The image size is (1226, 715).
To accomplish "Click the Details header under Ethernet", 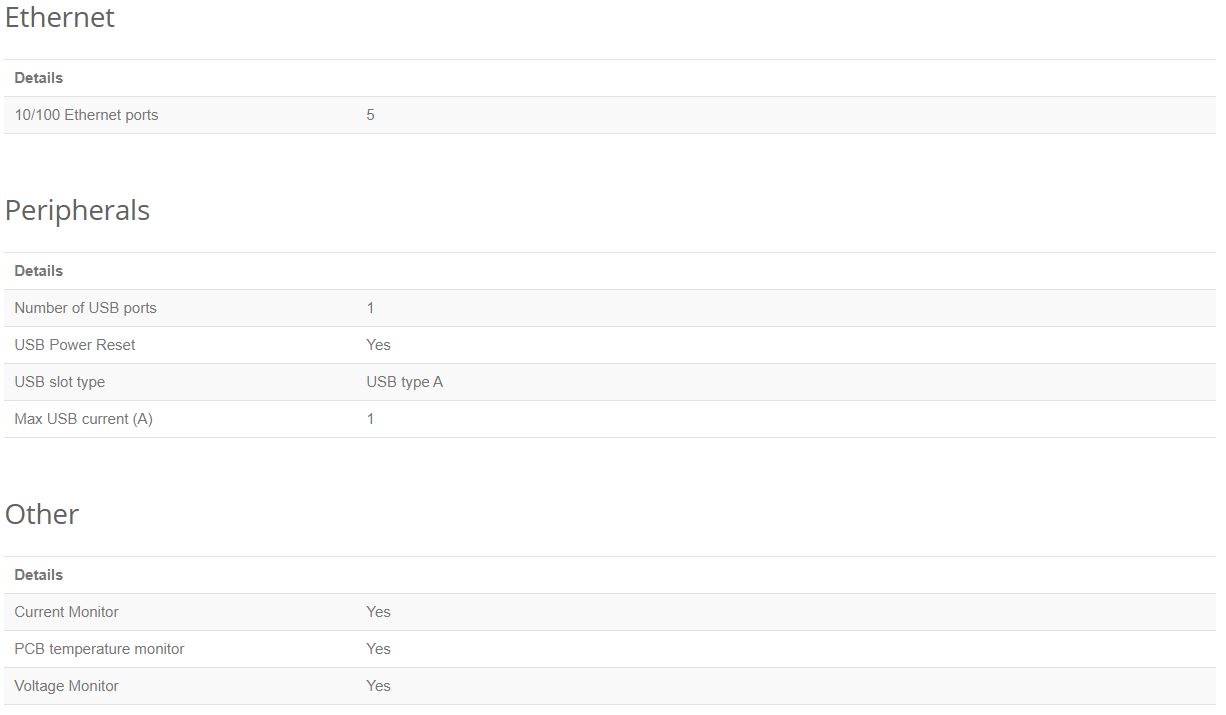I will (x=38, y=78).
